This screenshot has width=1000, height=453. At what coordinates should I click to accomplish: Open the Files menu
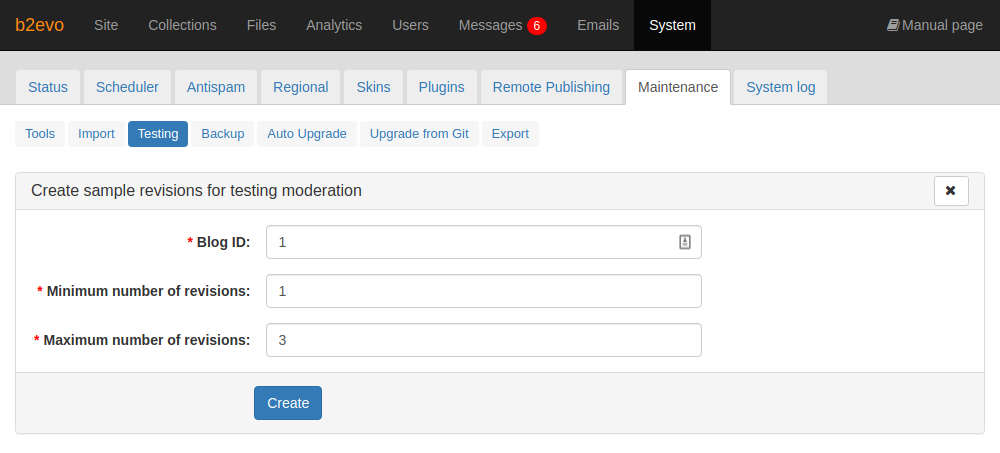(x=261, y=25)
